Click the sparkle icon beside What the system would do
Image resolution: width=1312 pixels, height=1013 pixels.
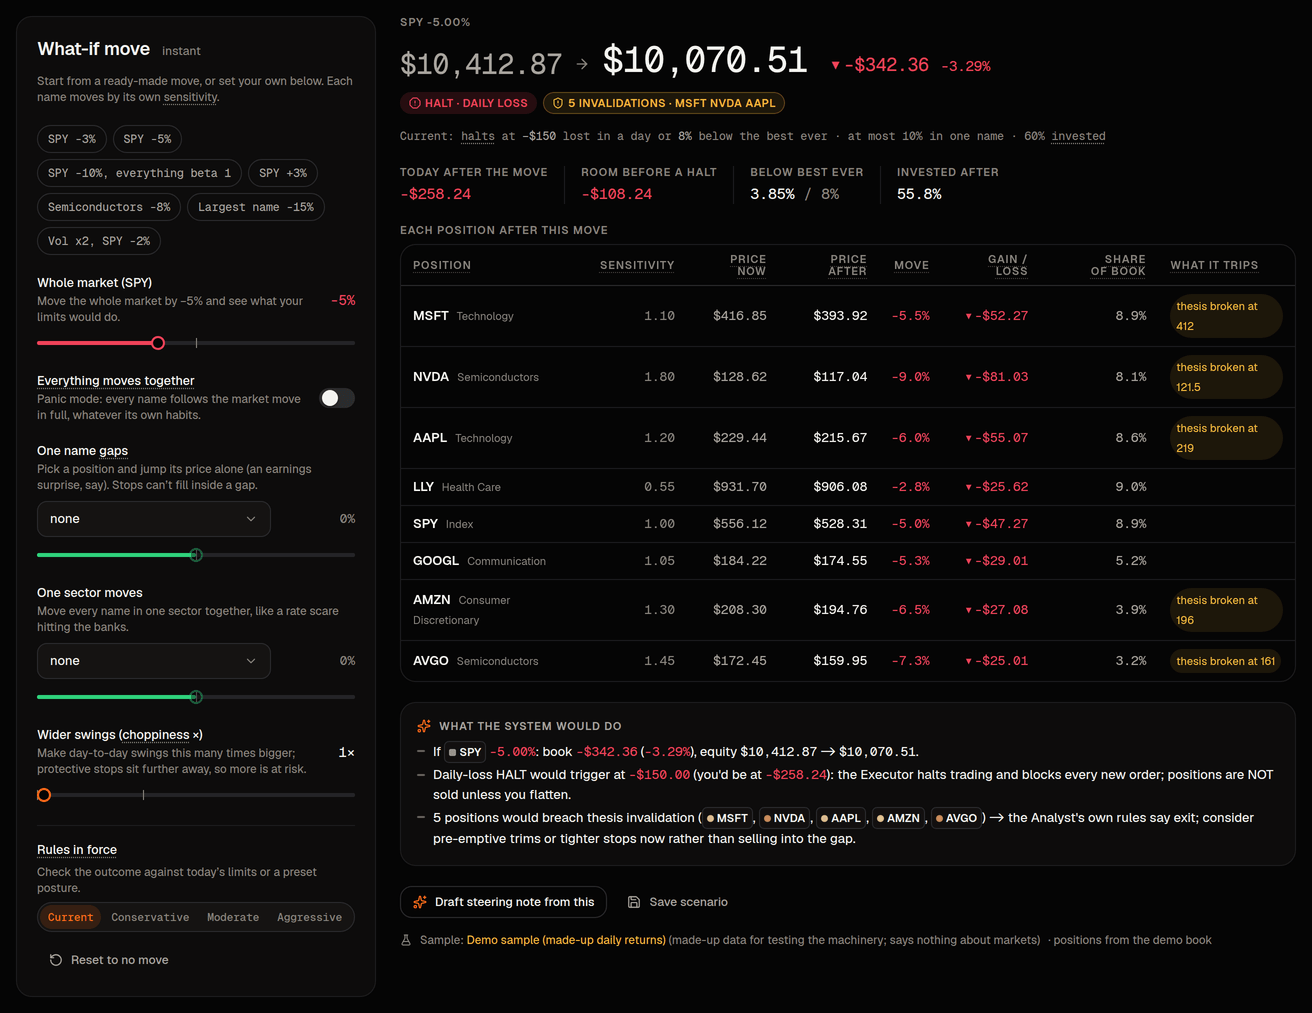424,726
